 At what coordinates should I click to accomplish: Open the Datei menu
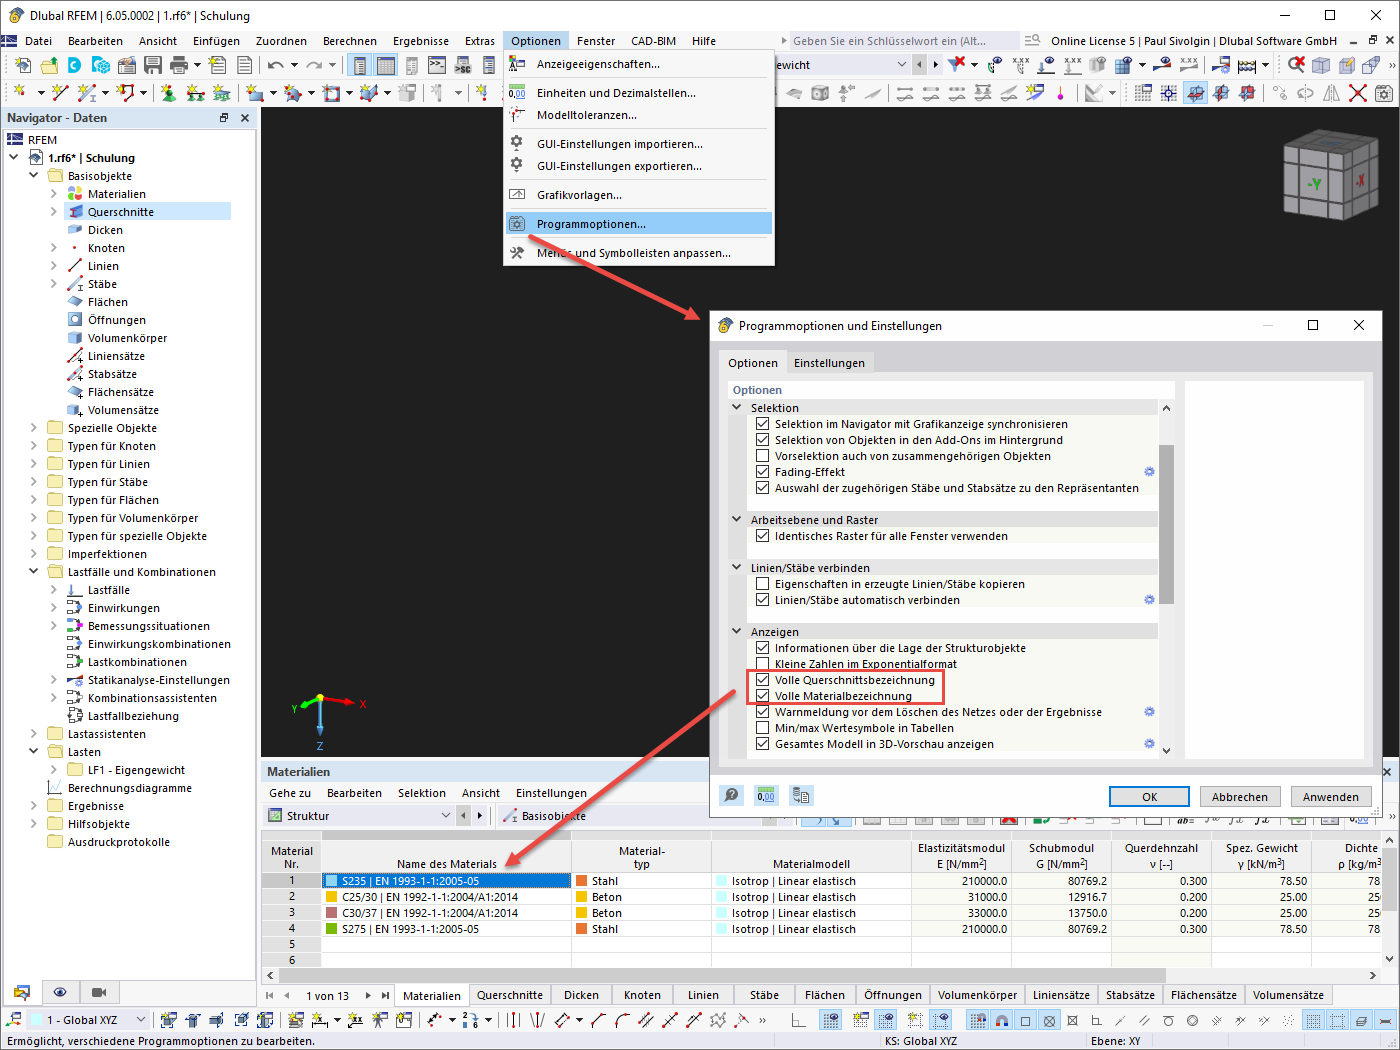pyautogui.click(x=39, y=41)
